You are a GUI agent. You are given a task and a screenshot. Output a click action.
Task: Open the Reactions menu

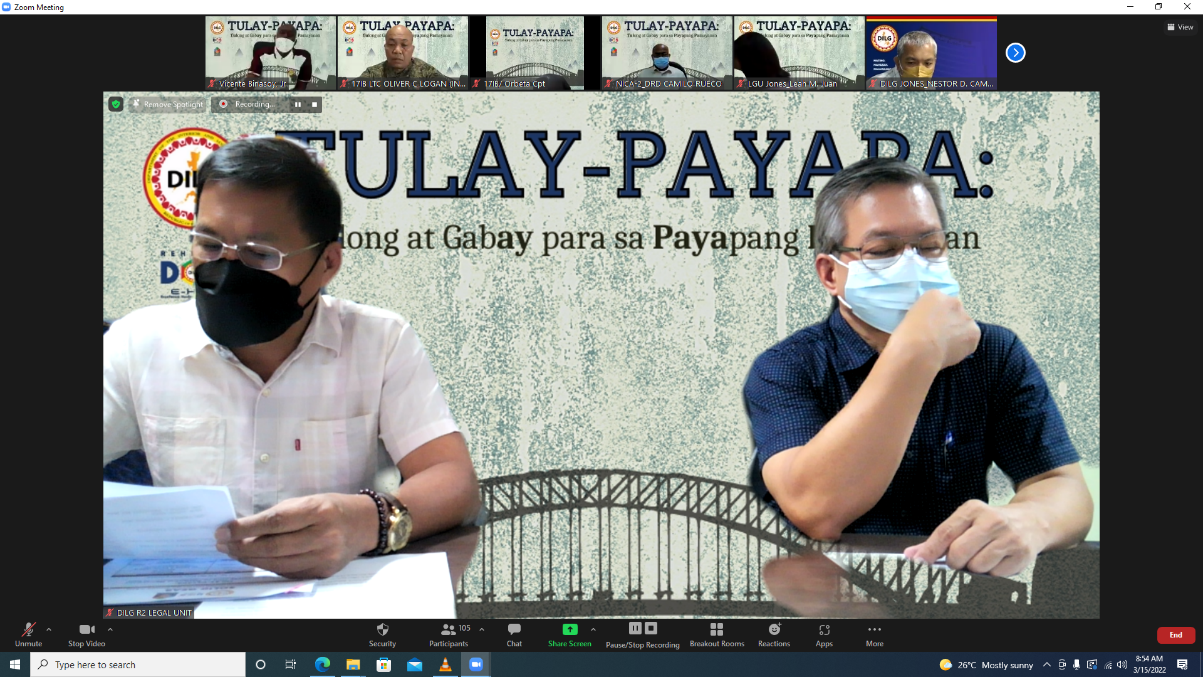click(774, 634)
